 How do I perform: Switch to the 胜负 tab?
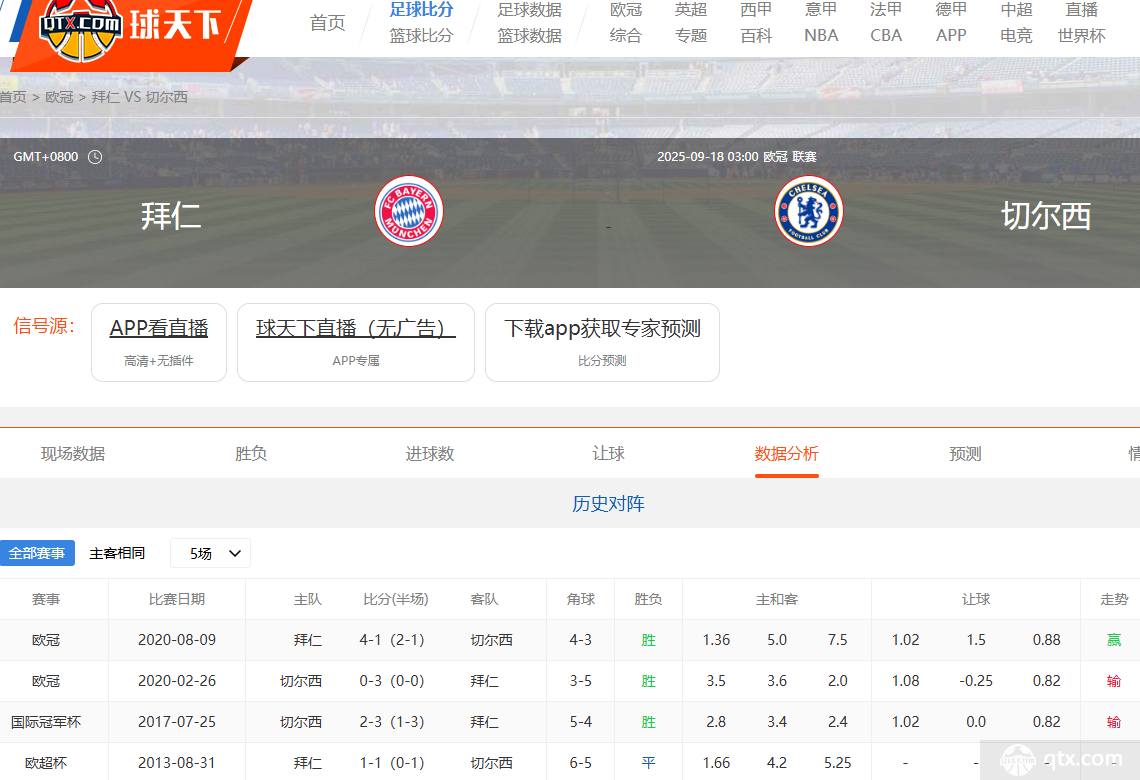pos(251,454)
